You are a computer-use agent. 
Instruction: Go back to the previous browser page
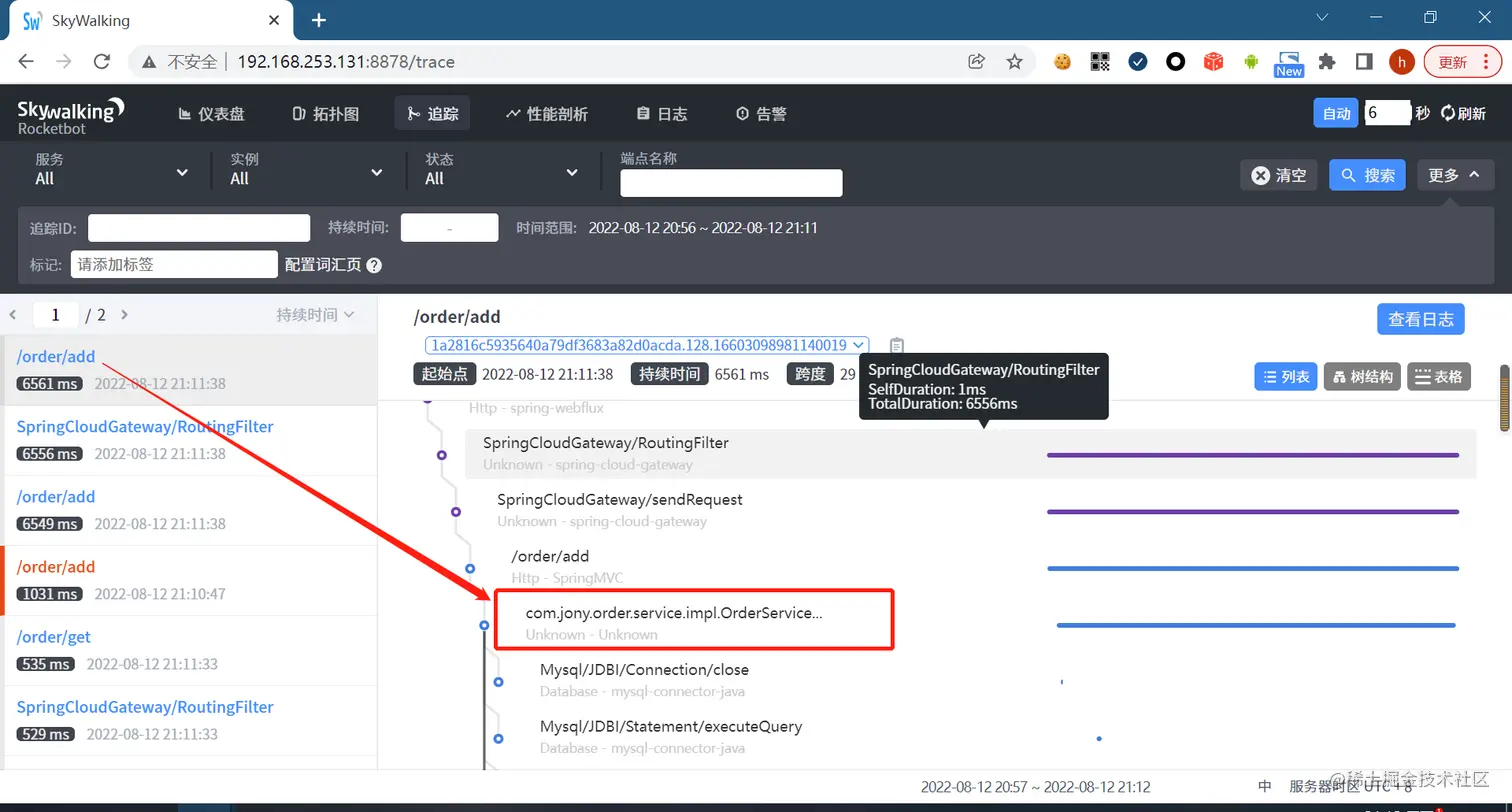26,62
